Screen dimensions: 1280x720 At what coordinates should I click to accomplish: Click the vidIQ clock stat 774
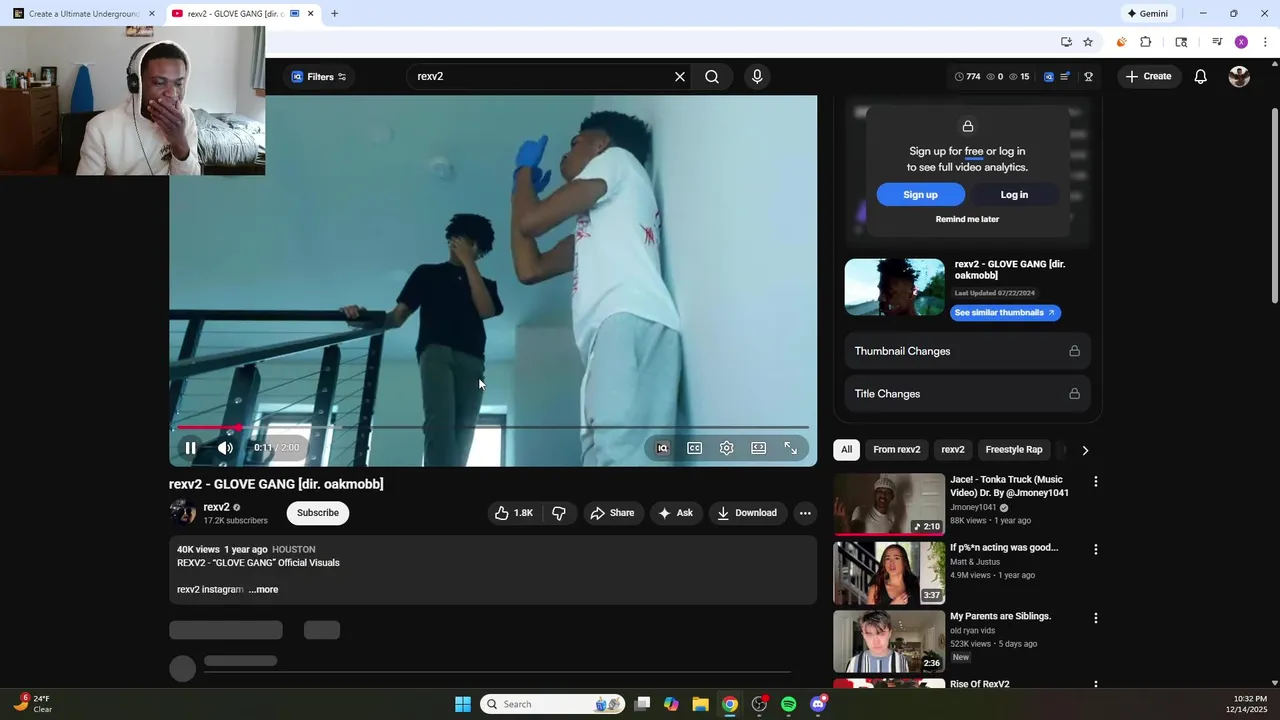(967, 77)
